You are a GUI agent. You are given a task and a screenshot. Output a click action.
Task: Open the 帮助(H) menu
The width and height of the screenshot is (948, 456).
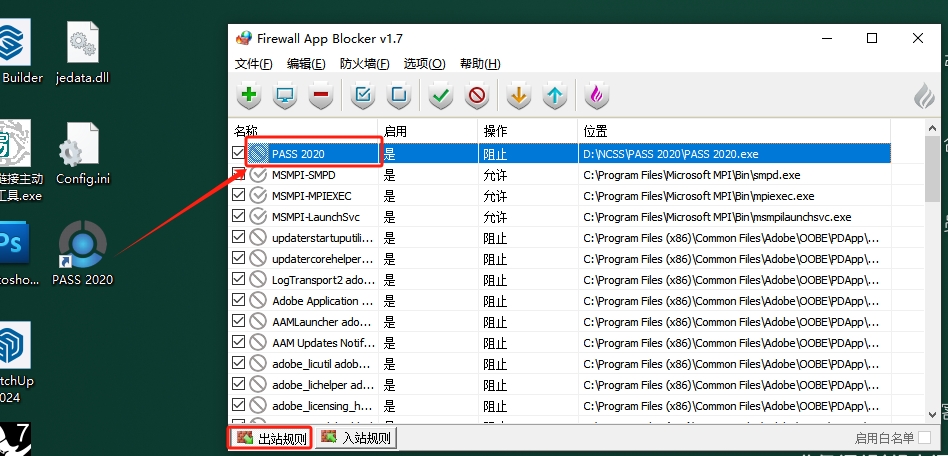[x=480, y=64]
